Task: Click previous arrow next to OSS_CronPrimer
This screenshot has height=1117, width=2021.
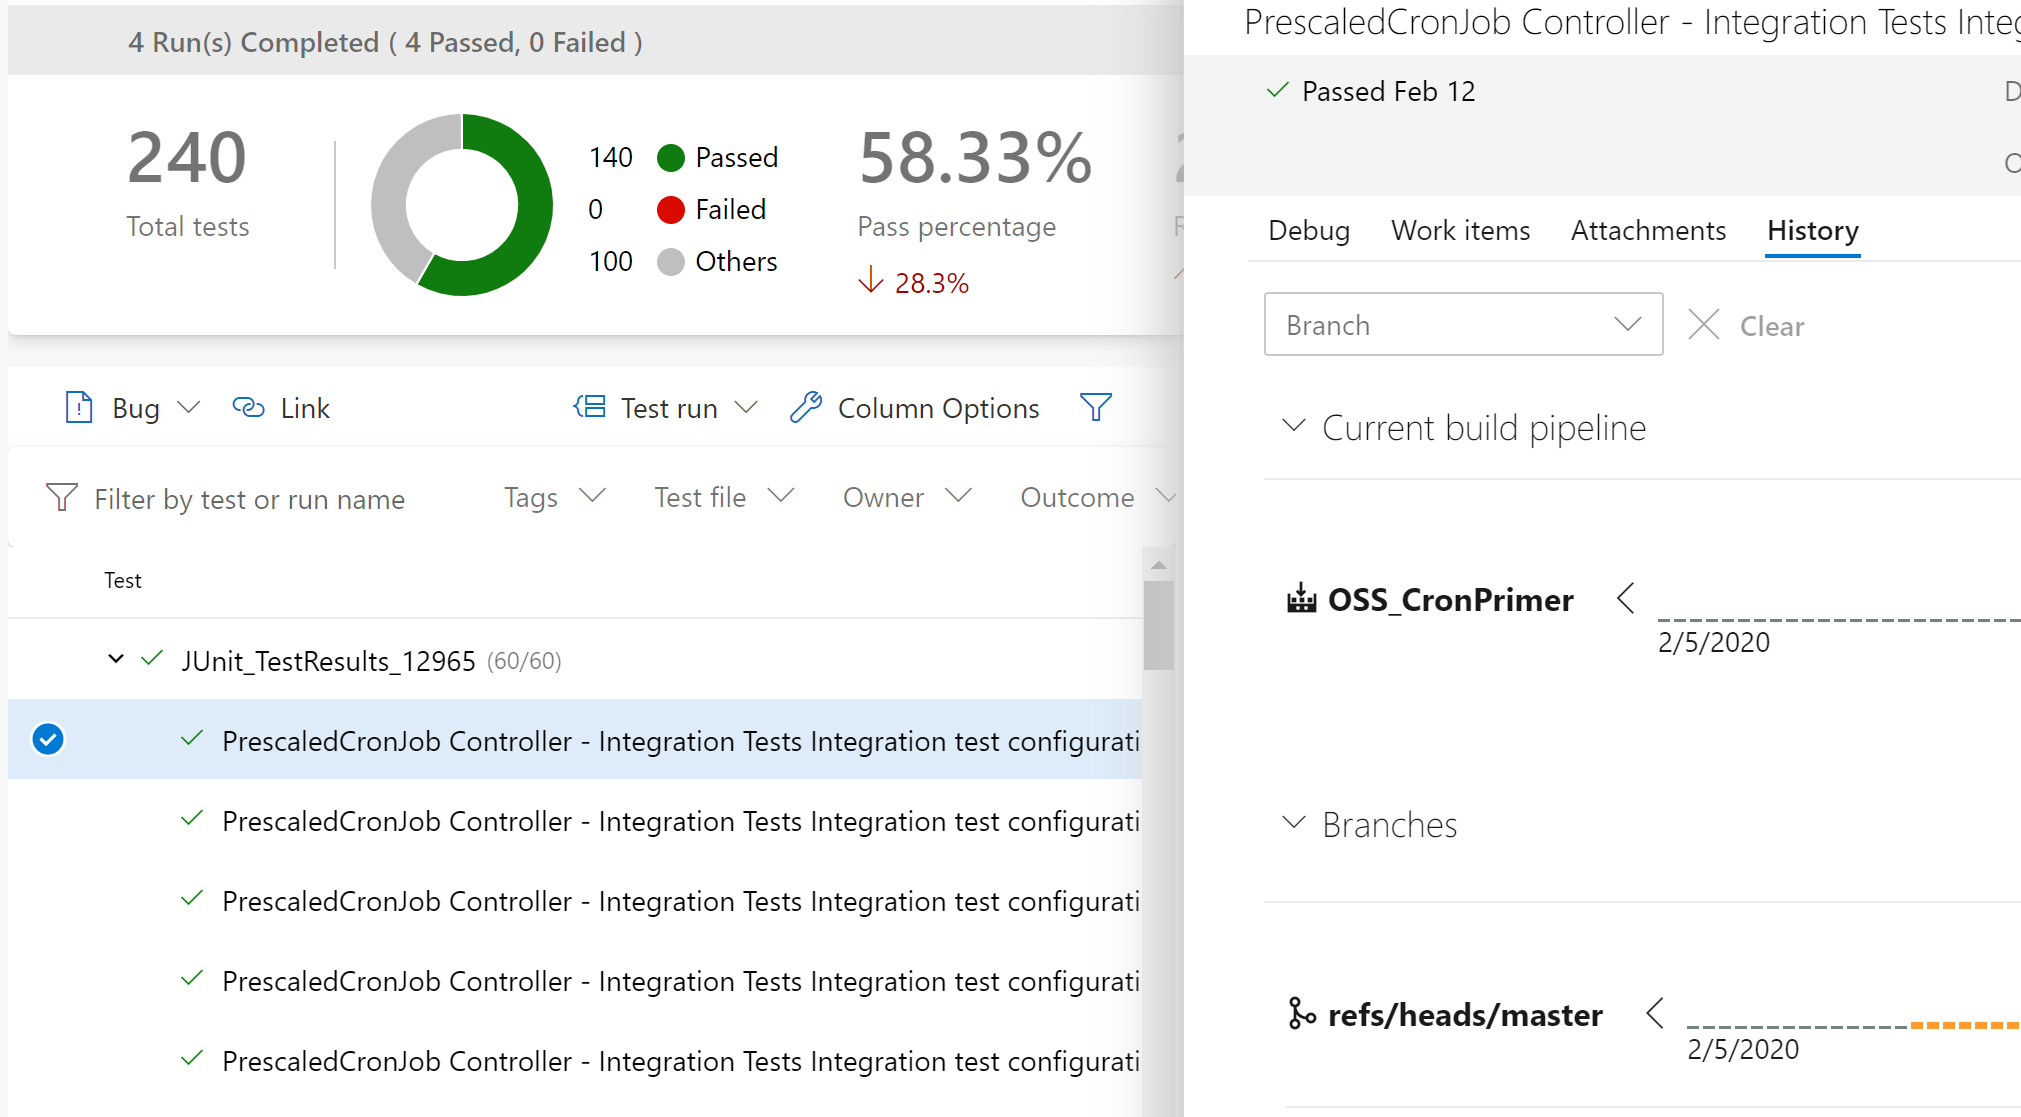Action: (1626, 599)
